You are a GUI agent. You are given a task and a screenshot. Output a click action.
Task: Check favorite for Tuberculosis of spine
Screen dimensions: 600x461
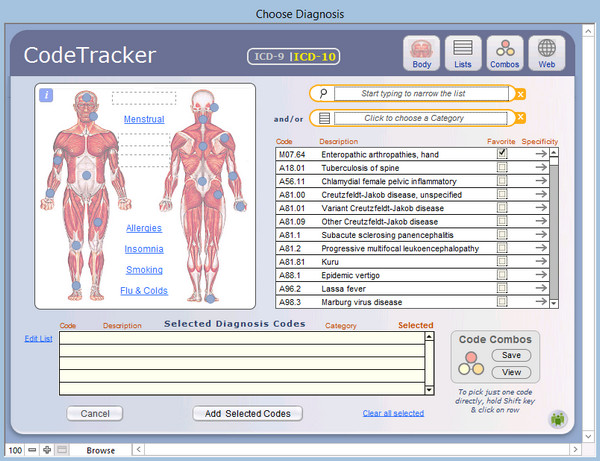(x=502, y=167)
